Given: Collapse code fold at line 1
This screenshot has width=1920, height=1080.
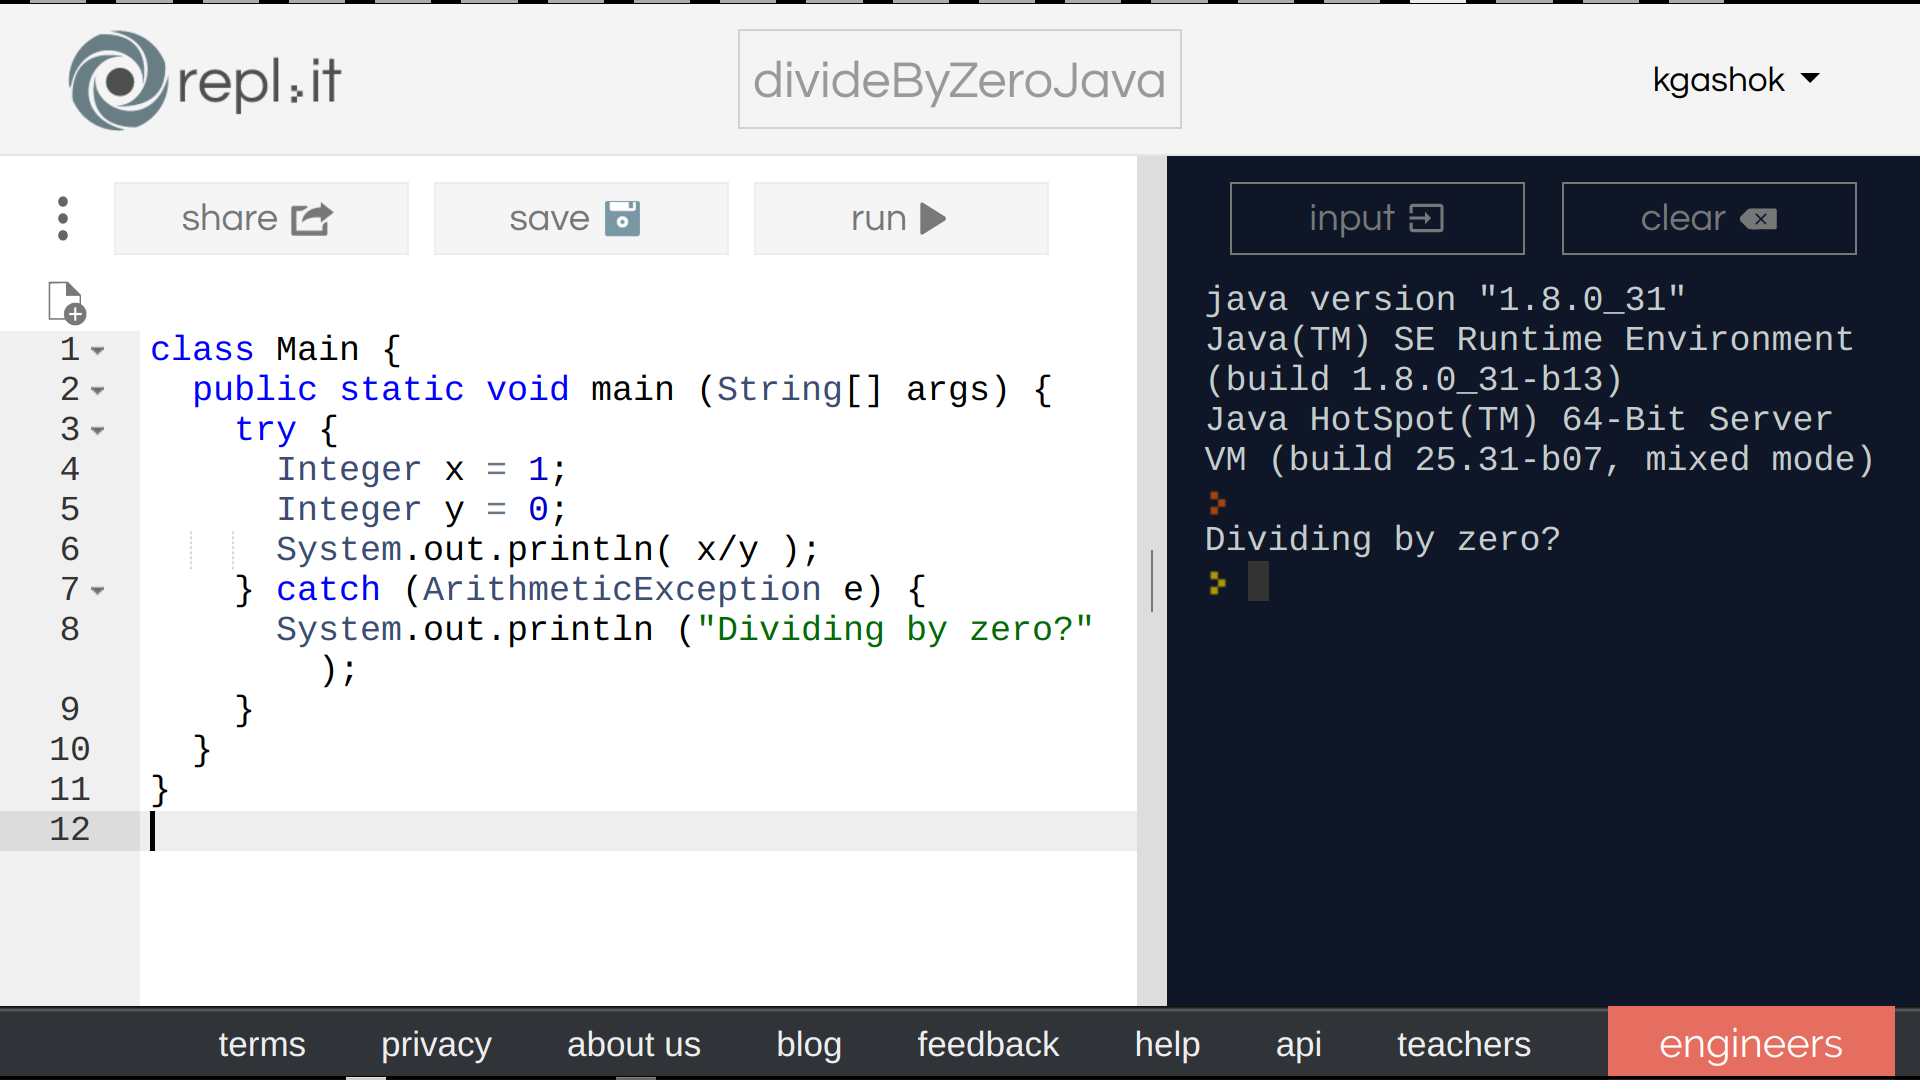Looking at the screenshot, I should click(x=98, y=350).
